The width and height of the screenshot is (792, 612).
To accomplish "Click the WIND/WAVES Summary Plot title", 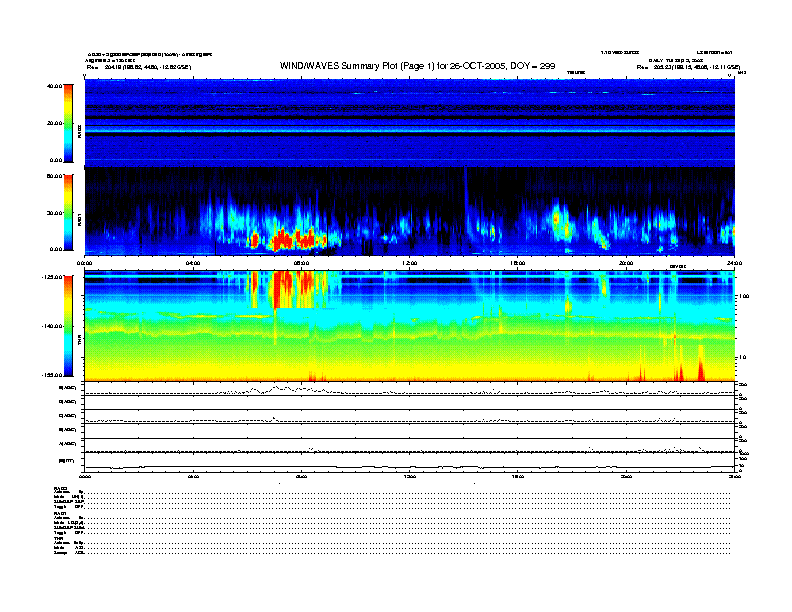I will [x=417, y=66].
